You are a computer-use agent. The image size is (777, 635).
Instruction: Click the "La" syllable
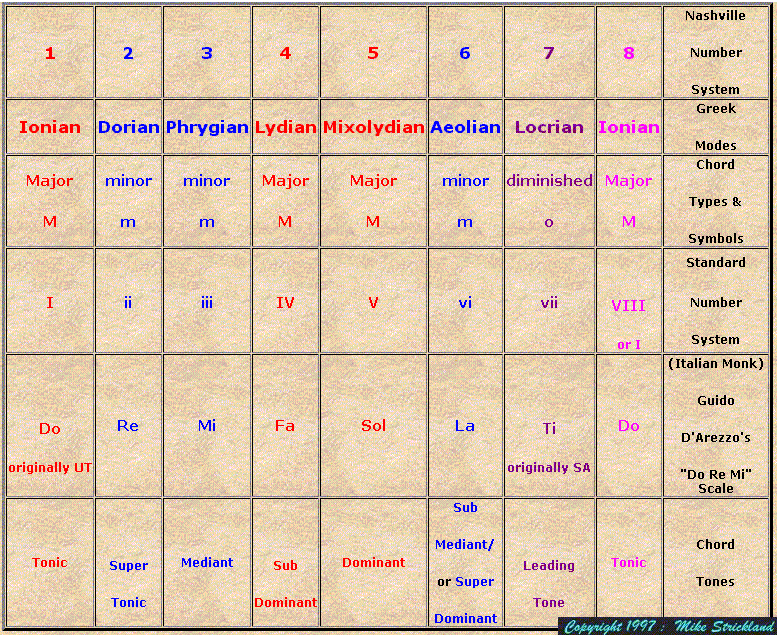tap(465, 426)
